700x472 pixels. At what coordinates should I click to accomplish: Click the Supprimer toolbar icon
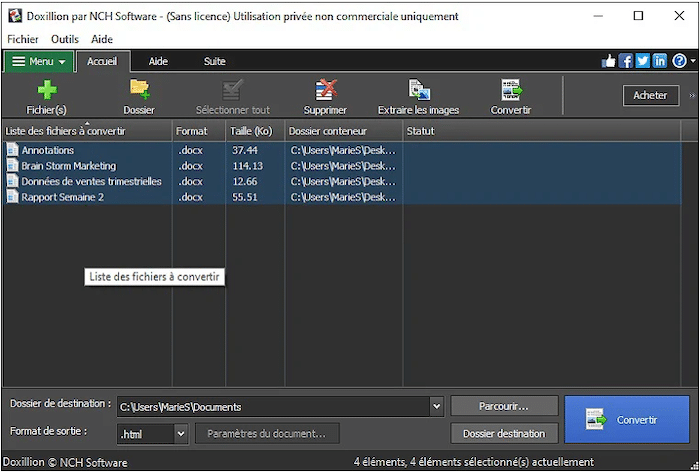pyautogui.click(x=325, y=90)
